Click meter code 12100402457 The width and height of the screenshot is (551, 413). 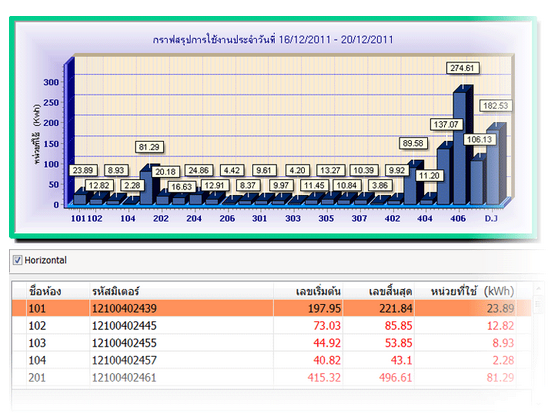[x=124, y=360]
